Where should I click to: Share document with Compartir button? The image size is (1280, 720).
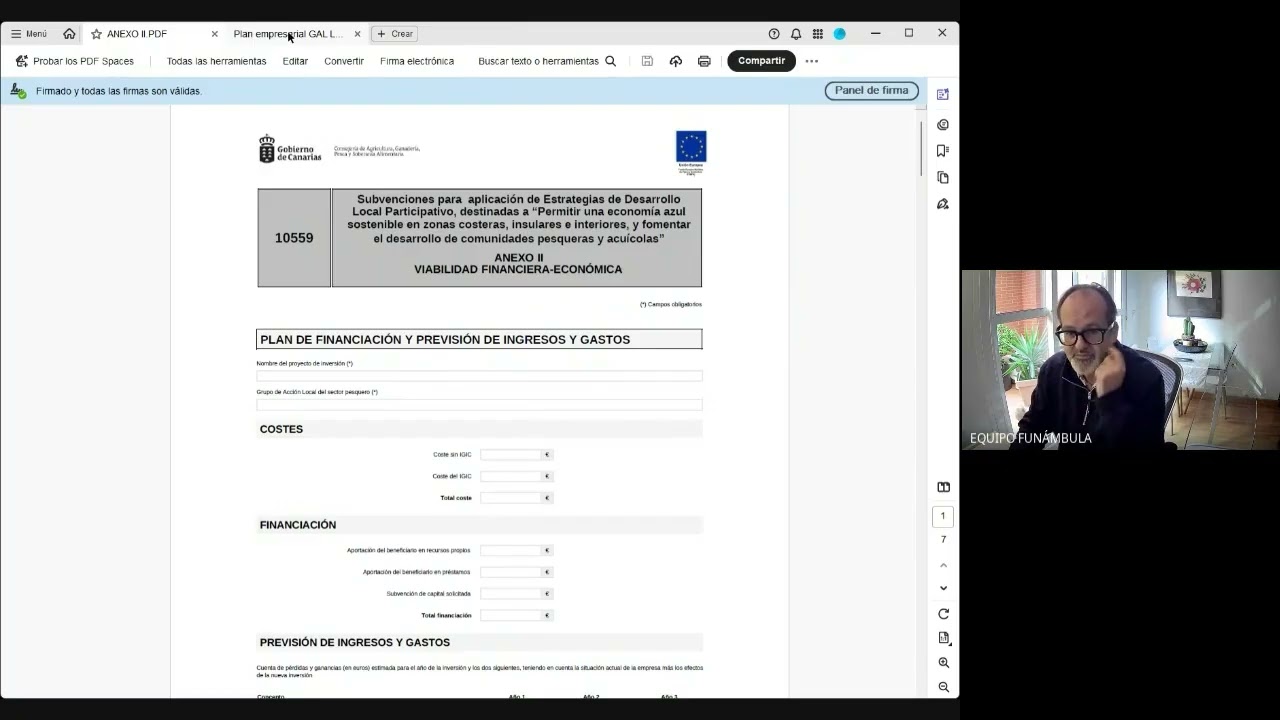coord(761,61)
